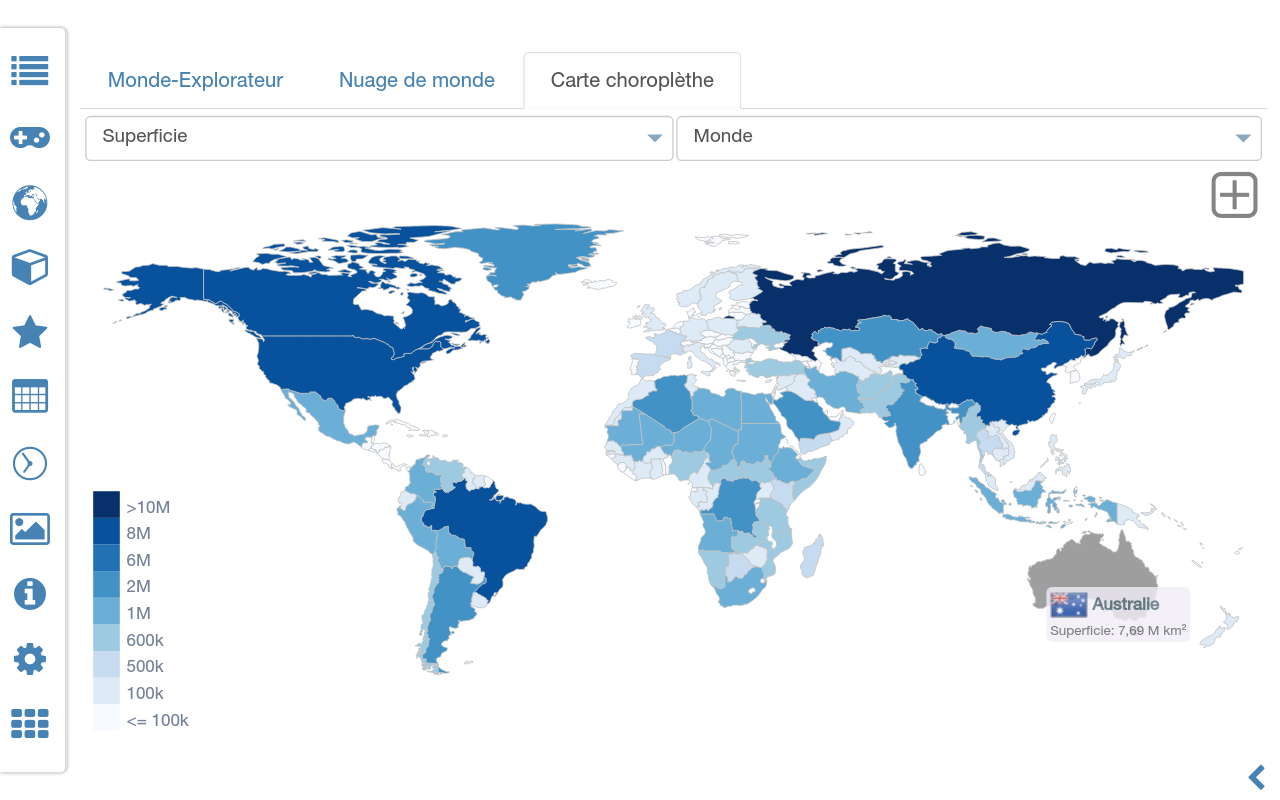Open settings gear icon
Image resolution: width=1280 pixels, height=800 pixels.
[30, 659]
